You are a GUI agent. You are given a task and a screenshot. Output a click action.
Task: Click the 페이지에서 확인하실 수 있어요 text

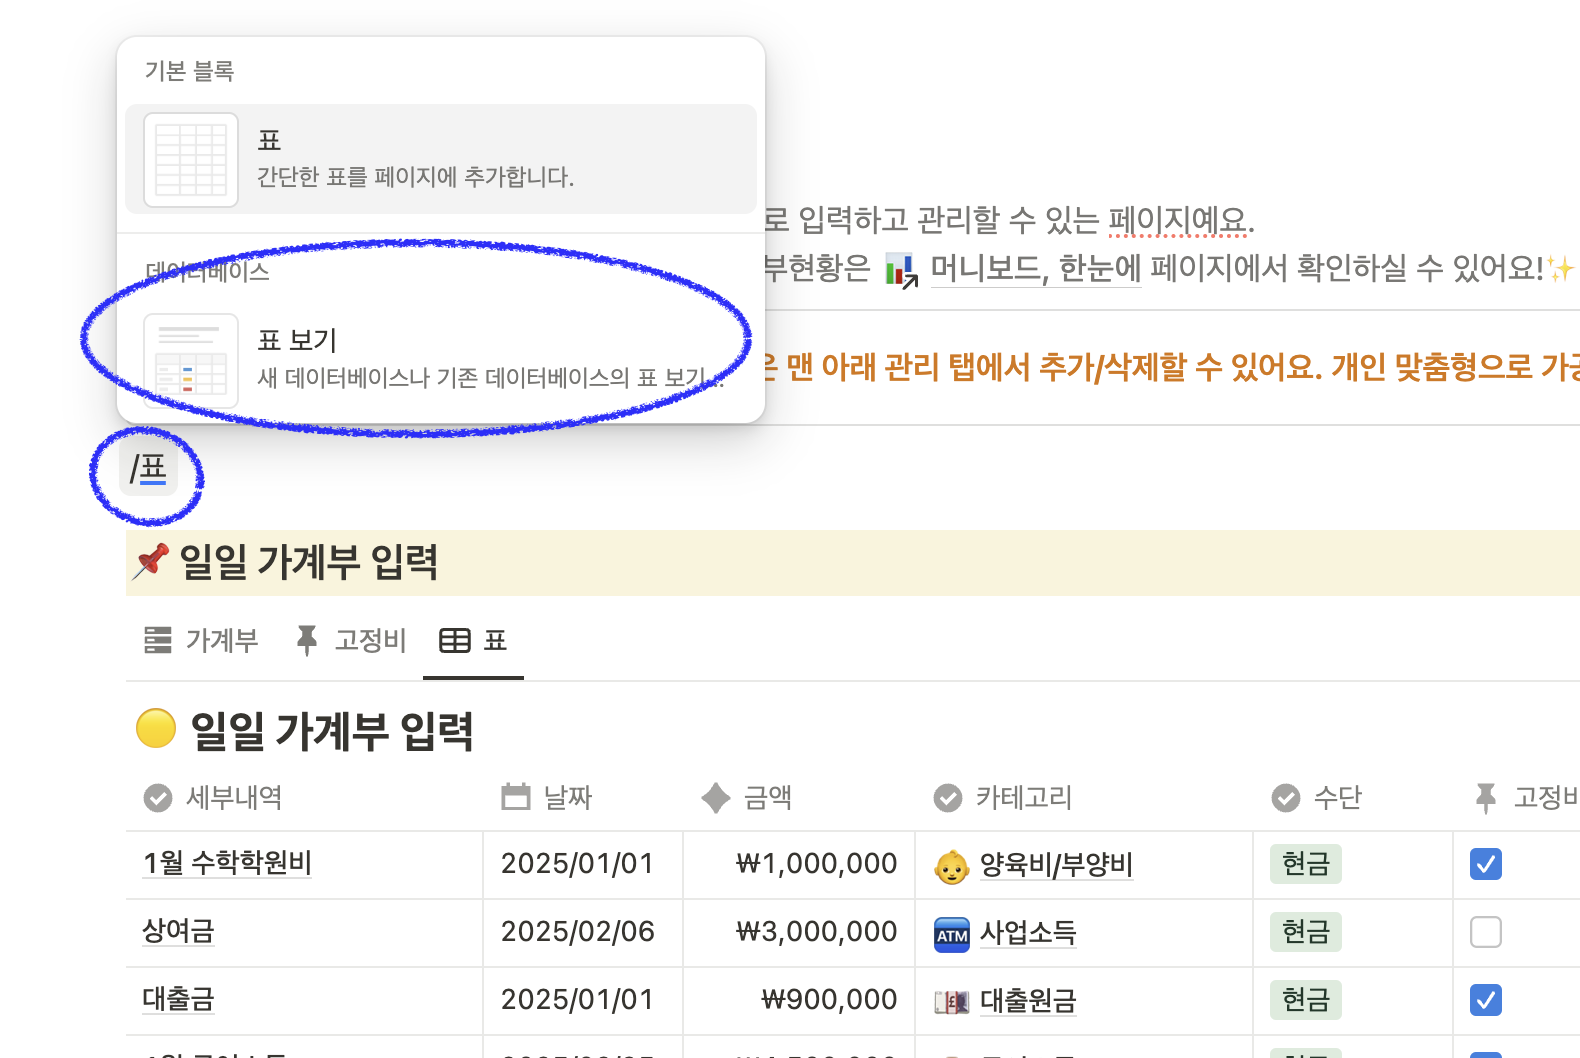click(1348, 268)
